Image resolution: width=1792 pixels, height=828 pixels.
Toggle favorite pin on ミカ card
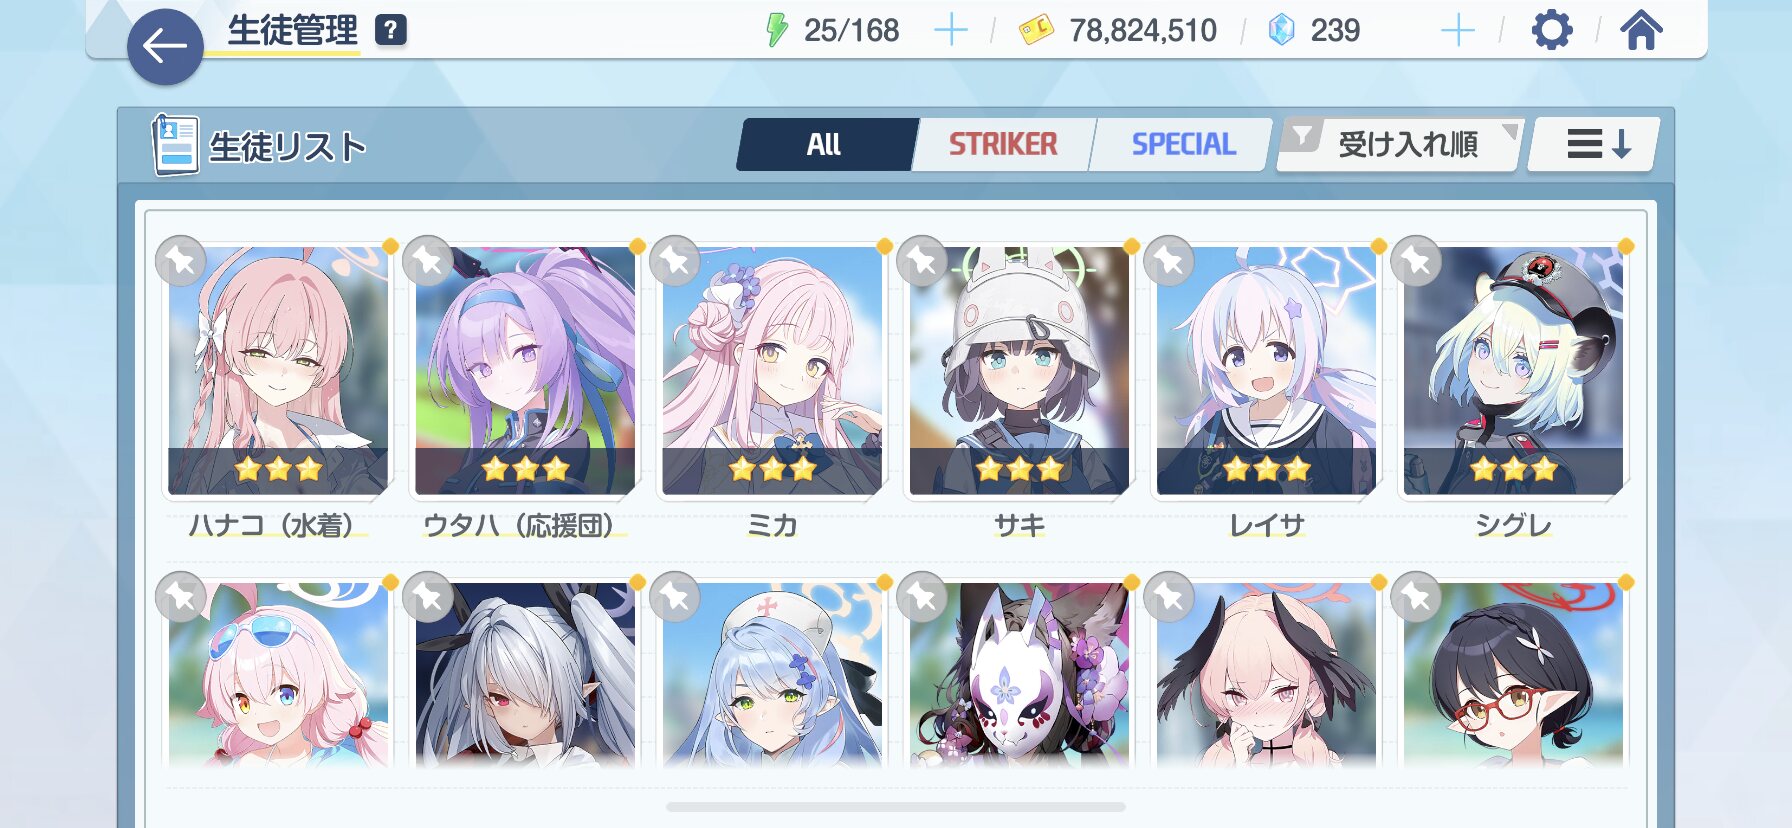675,262
